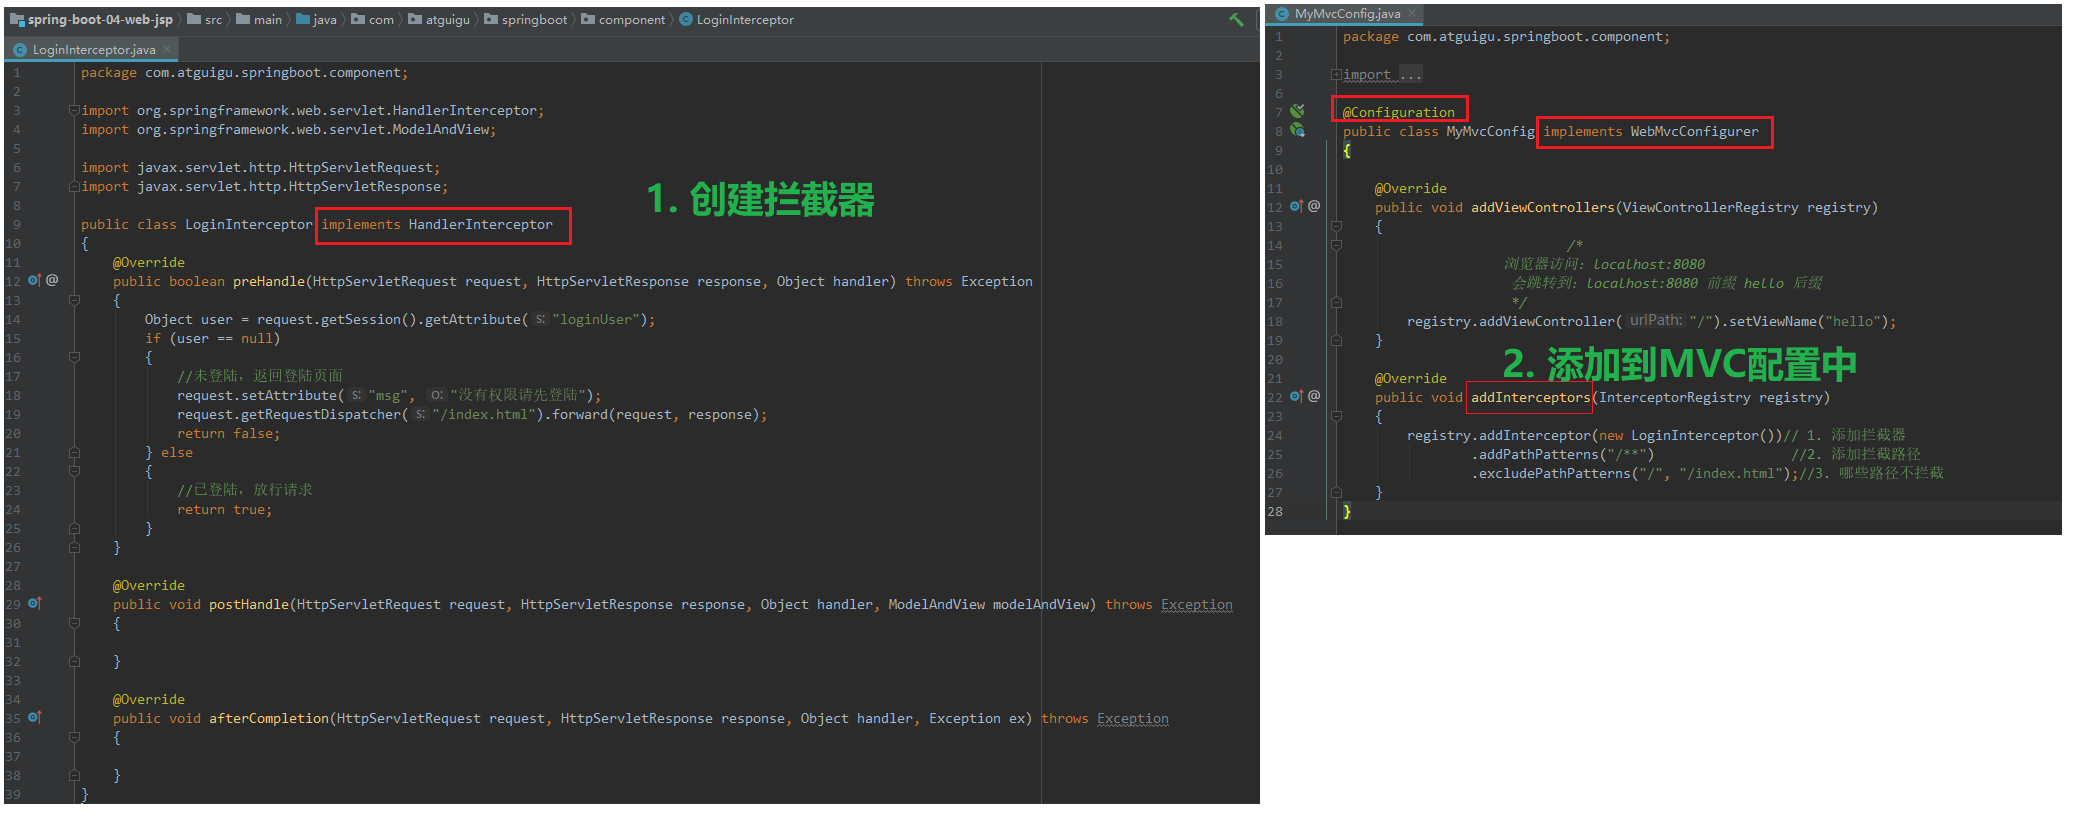
Task: Click the WebMvcConfigurer interface name
Action: tap(1694, 131)
